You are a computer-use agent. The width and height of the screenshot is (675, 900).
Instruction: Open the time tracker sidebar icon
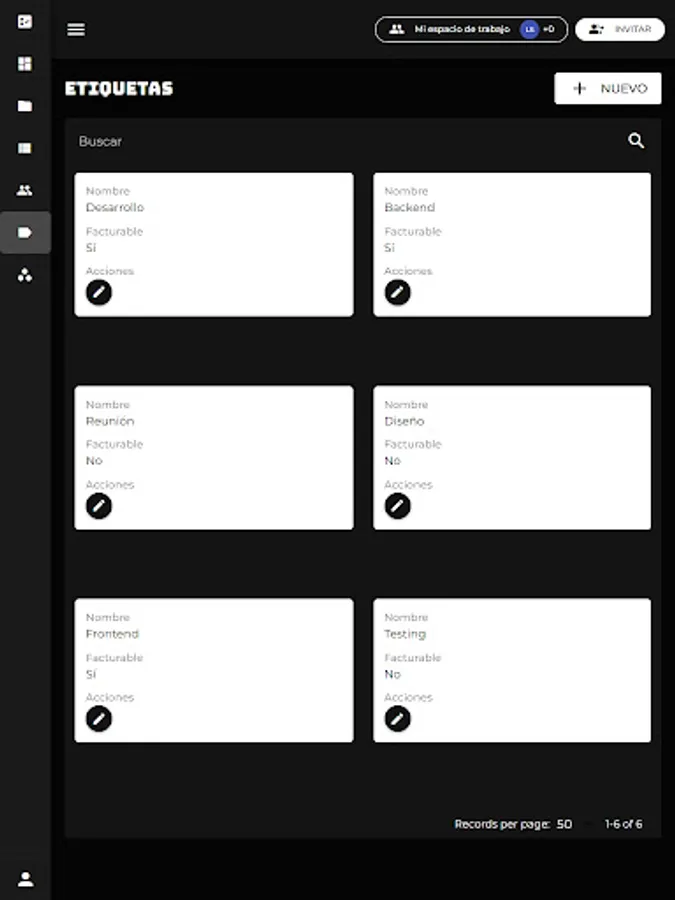click(x=25, y=22)
